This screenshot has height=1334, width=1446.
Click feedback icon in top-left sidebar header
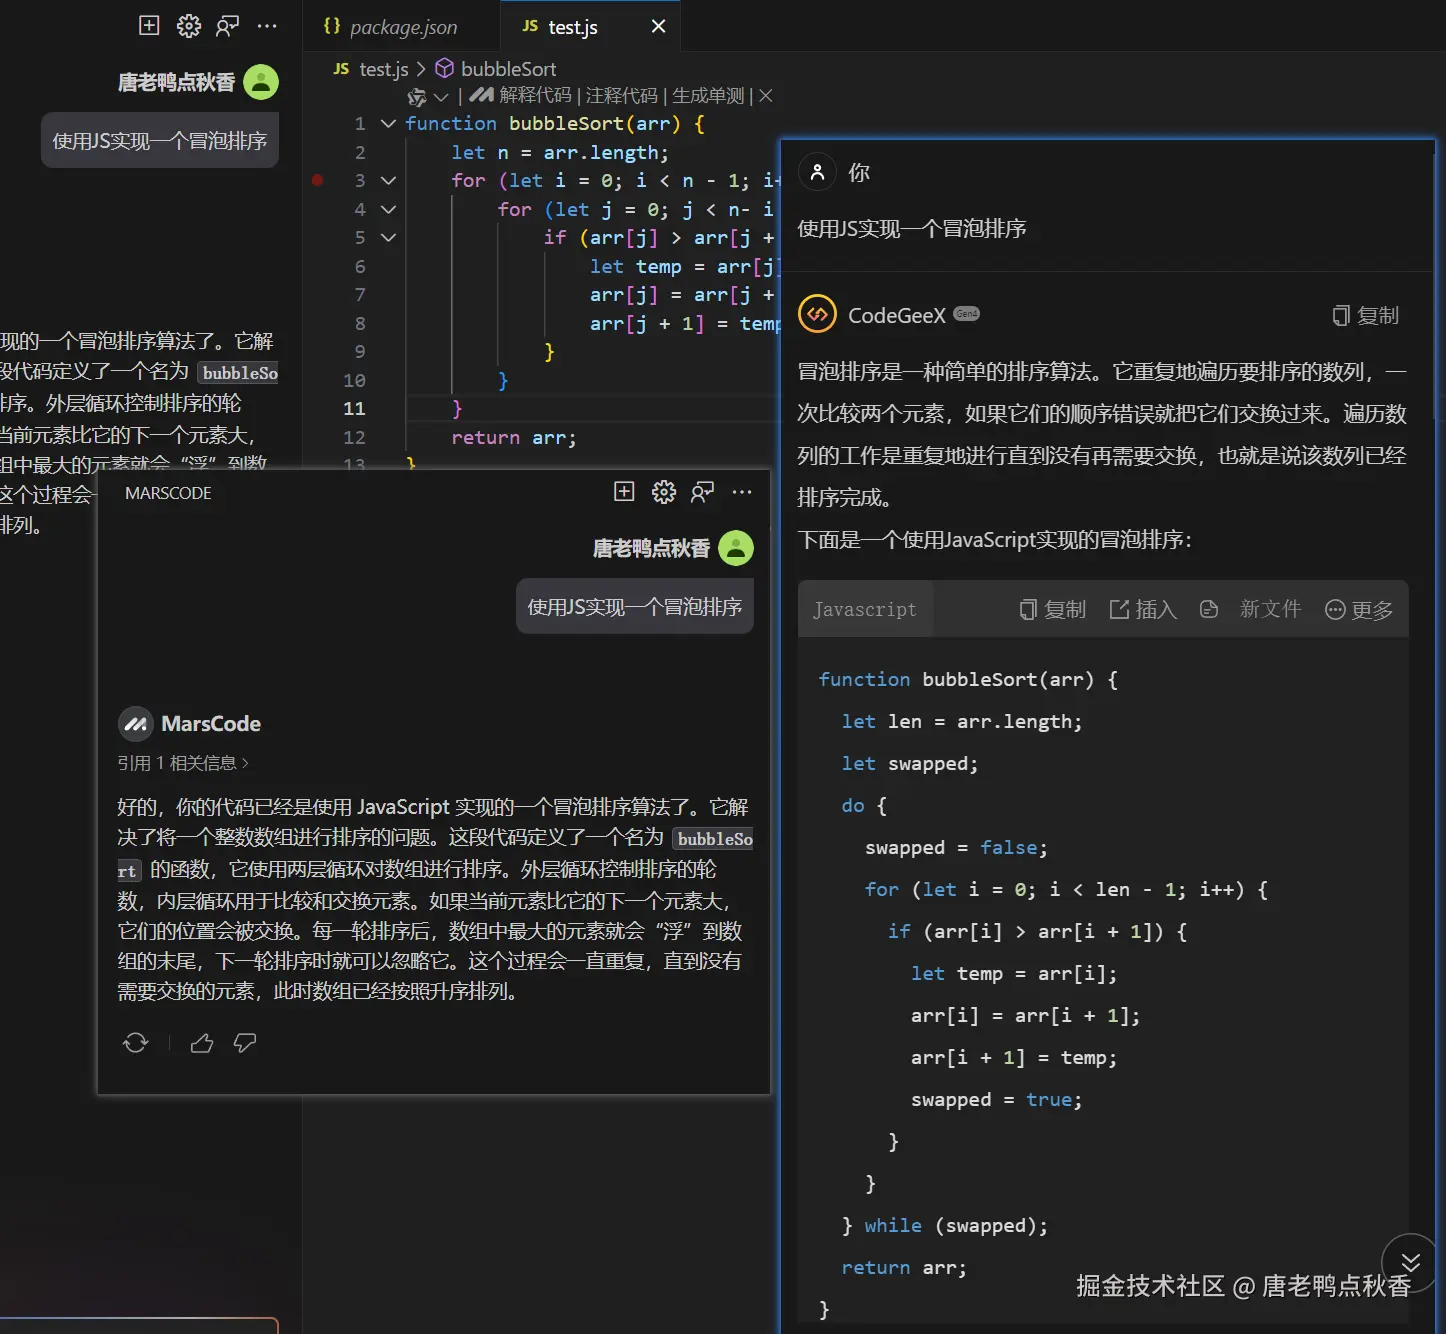coord(228,26)
